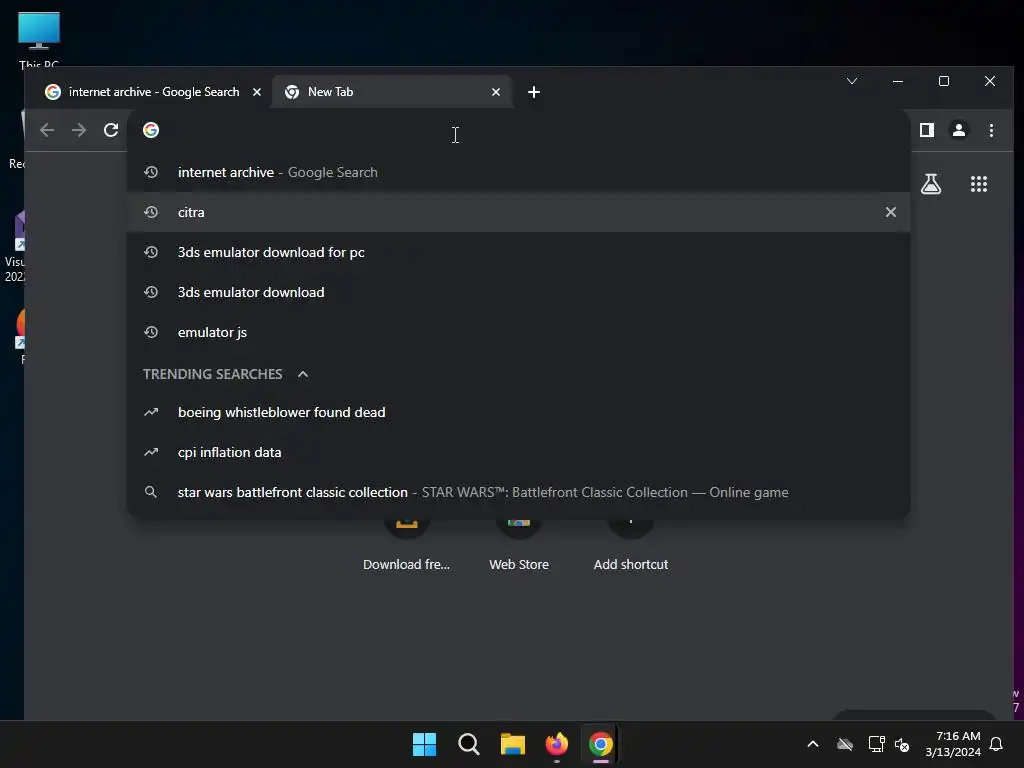Collapse the Trending Searches section
Viewport: 1024px width, 768px height.
tap(302, 374)
